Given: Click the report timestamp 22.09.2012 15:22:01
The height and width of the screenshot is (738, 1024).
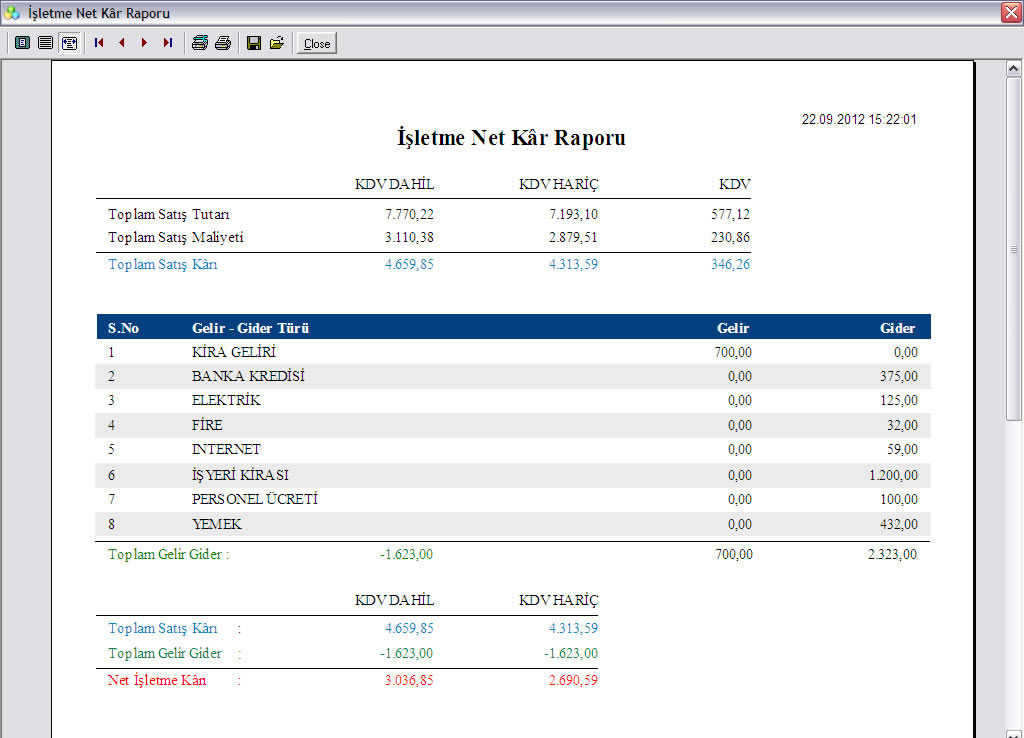Looking at the screenshot, I should 859,120.
